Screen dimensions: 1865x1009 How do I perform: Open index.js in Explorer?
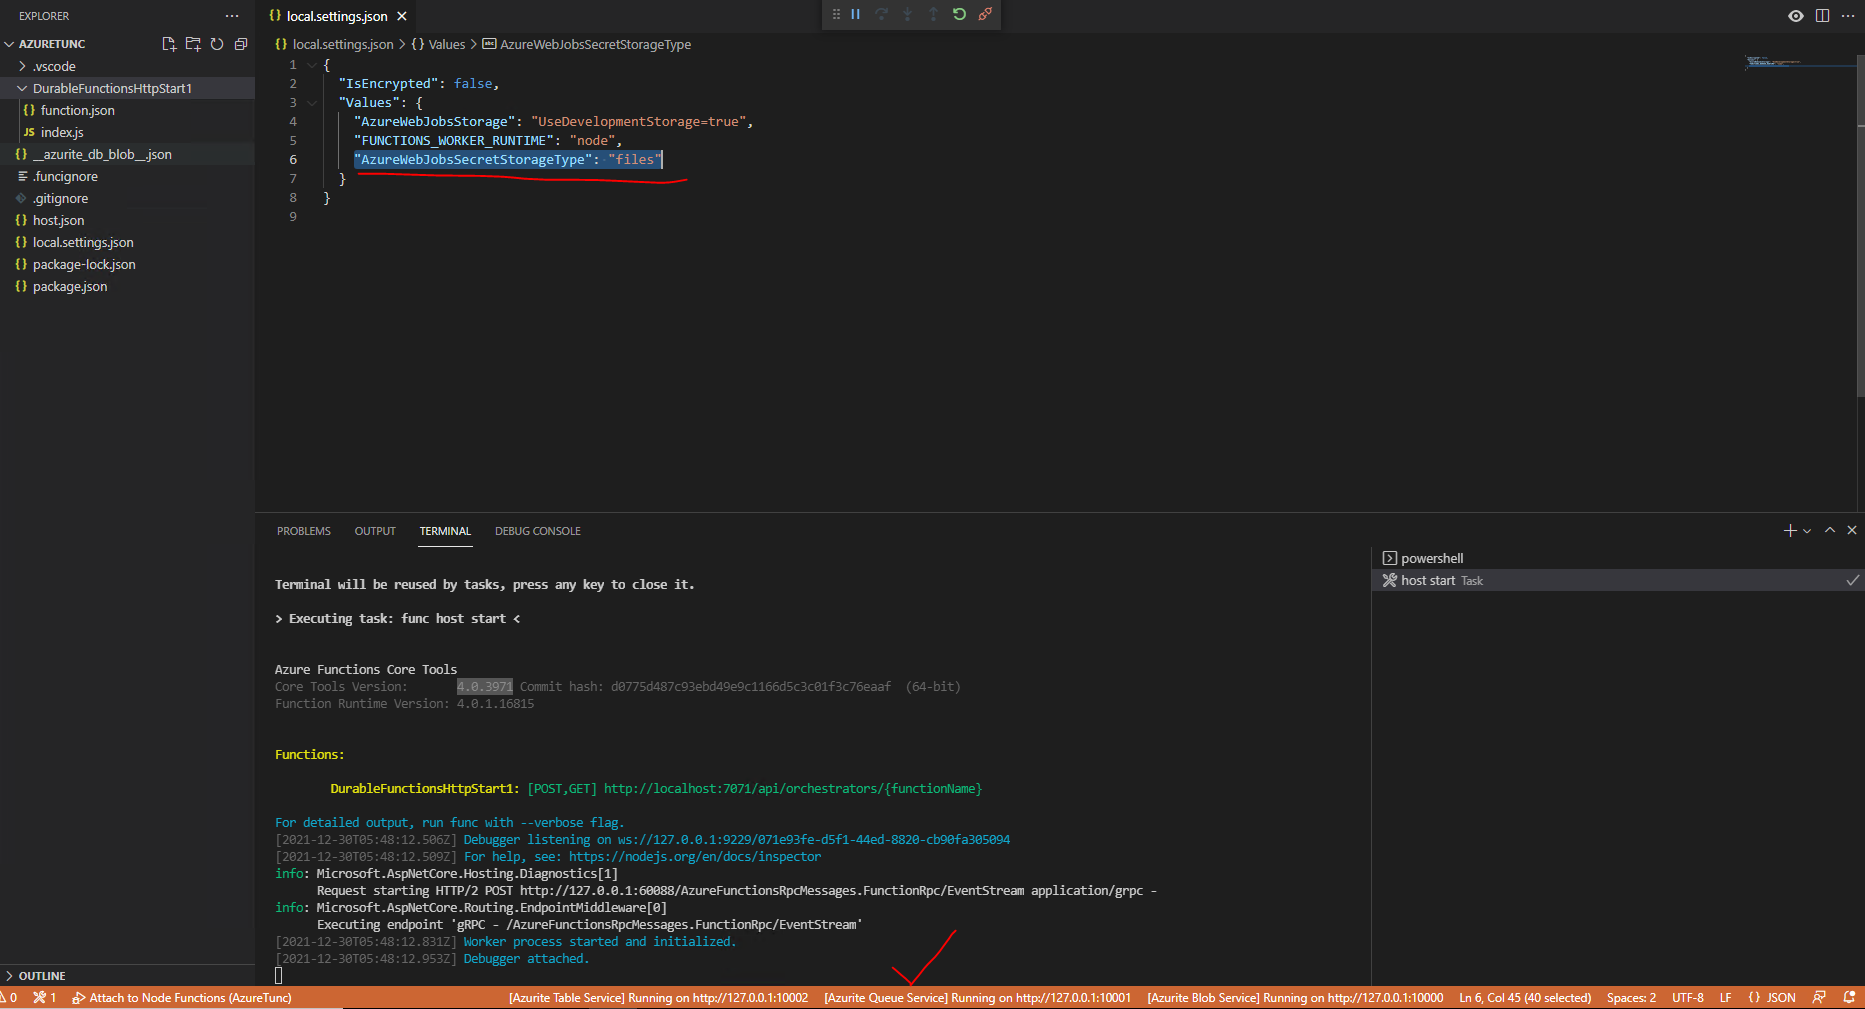[127, 132]
